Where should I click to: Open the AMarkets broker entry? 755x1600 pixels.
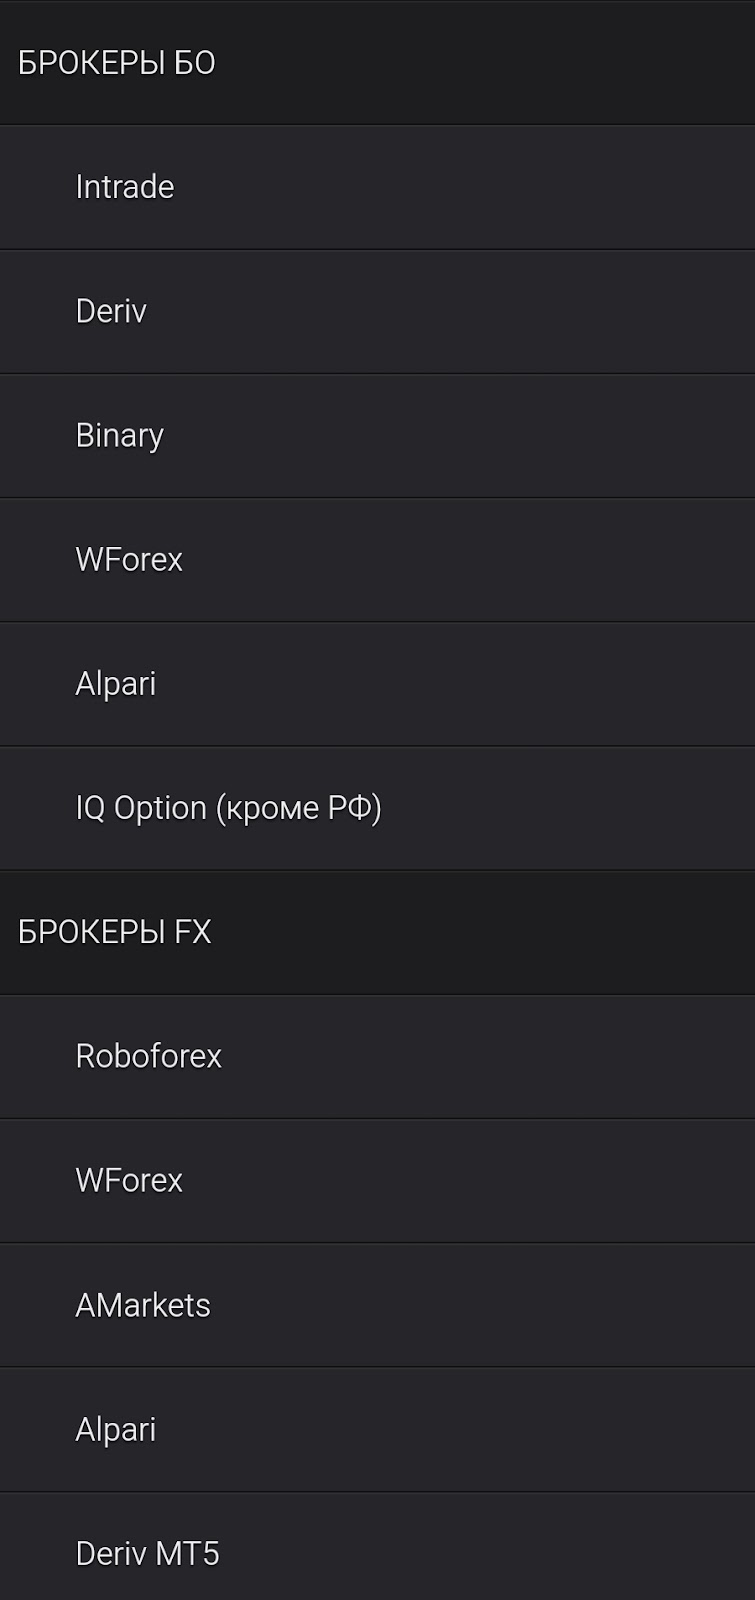377,1305
